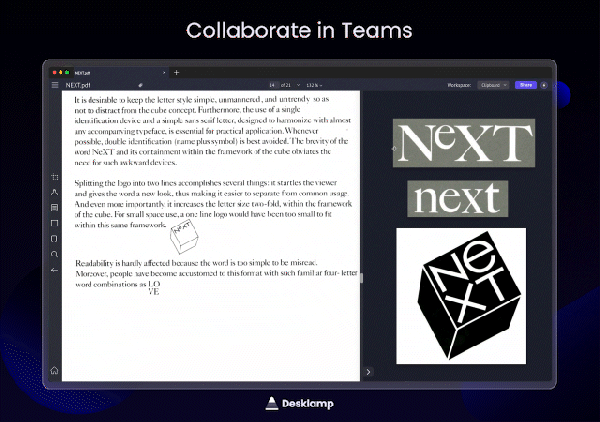The image size is (600, 422).
Task: Open the hamburger menu beside NEXT.pdf
Action: pos(55,85)
